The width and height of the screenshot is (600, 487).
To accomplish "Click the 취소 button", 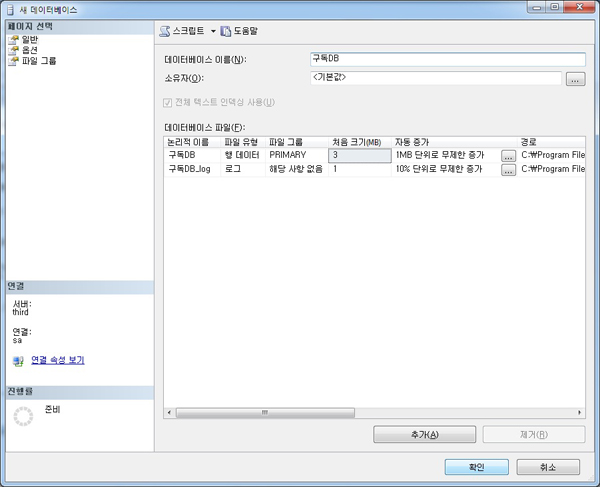I will tap(548, 467).
